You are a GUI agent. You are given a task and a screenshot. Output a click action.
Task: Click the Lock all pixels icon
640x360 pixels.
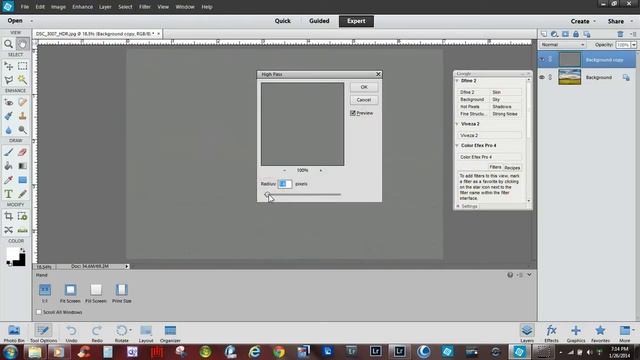tap(576, 34)
